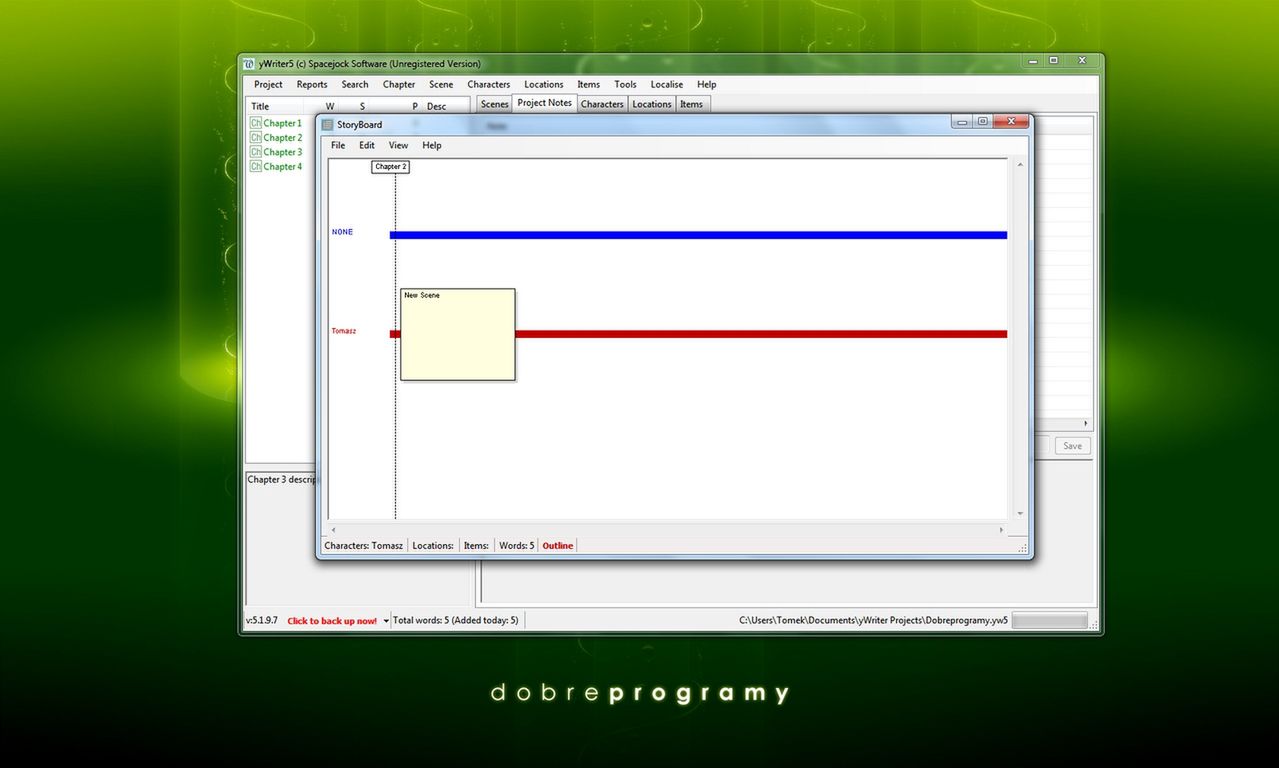Open the StoryBoard View menu
The image size is (1279, 768).
[x=398, y=145]
